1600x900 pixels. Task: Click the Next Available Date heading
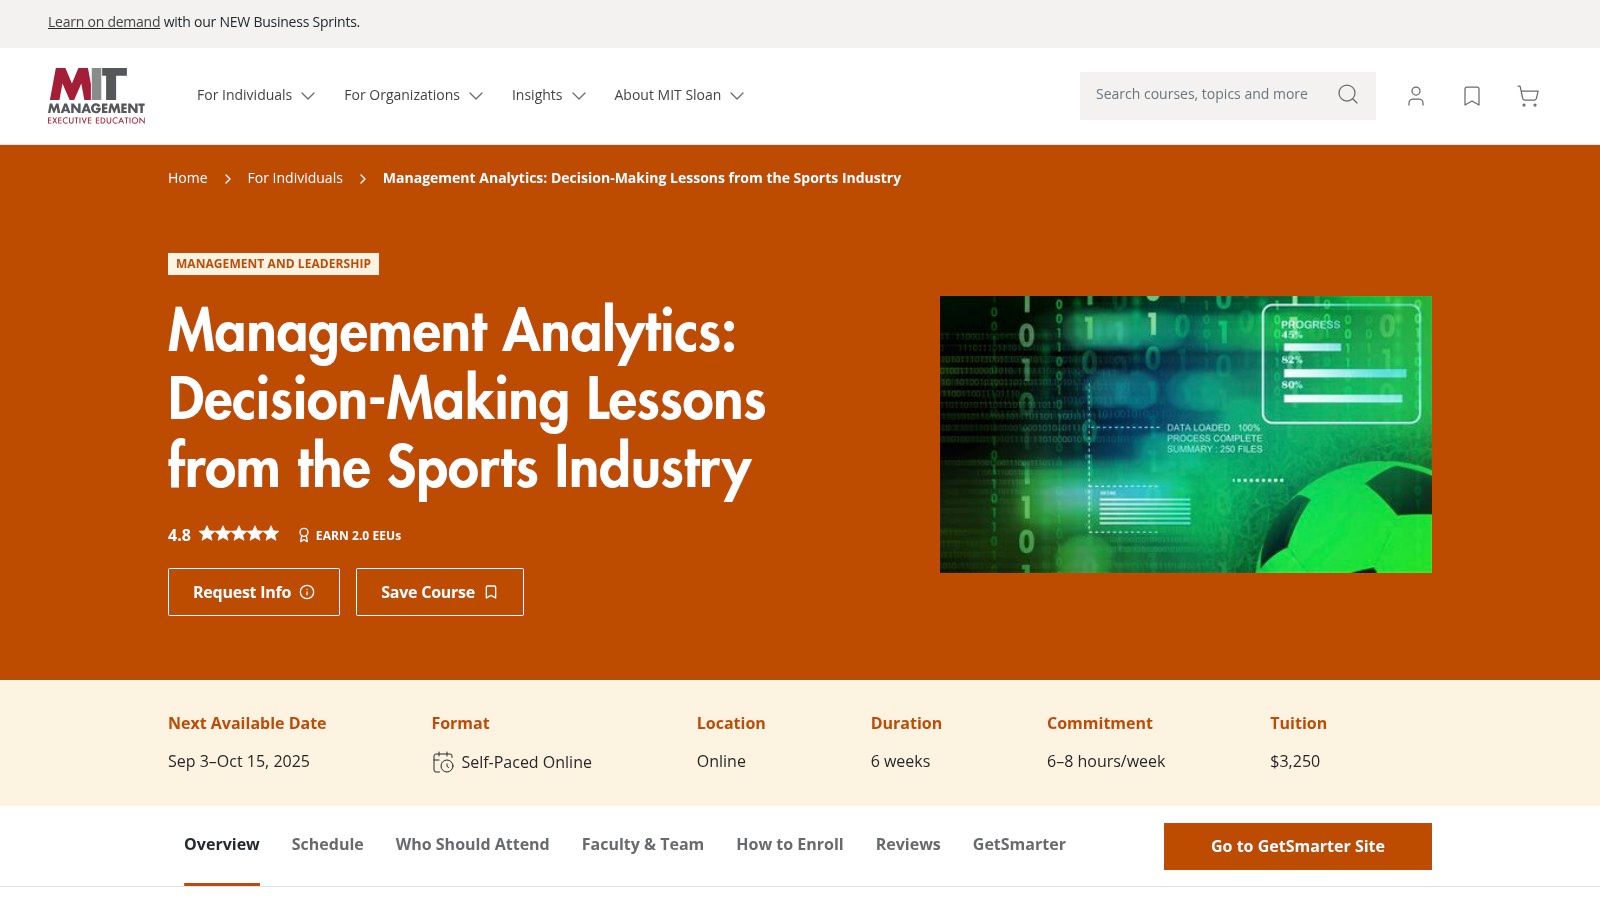pyautogui.click(x=247, y=723)
